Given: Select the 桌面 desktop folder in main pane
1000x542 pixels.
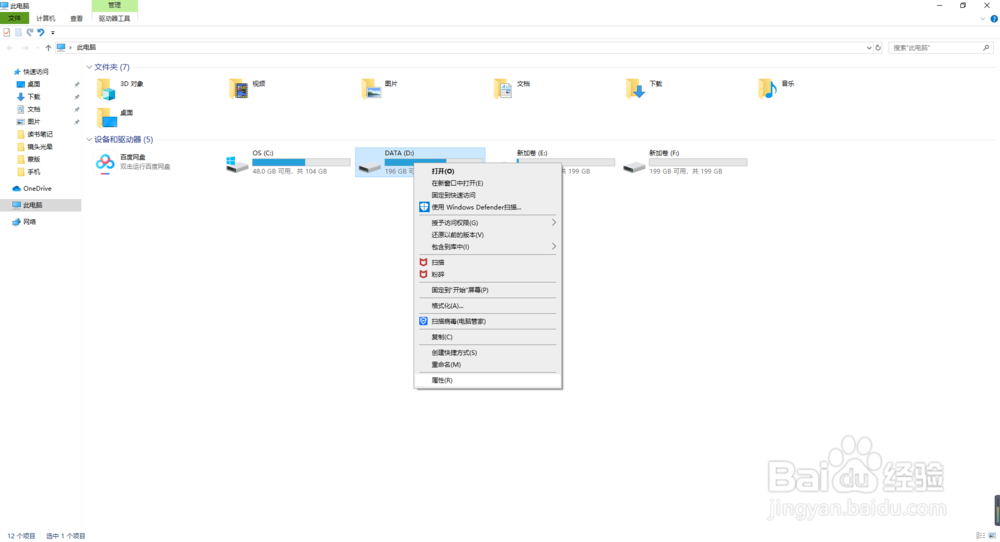Looking at the screenshot, I should [107, 118].
